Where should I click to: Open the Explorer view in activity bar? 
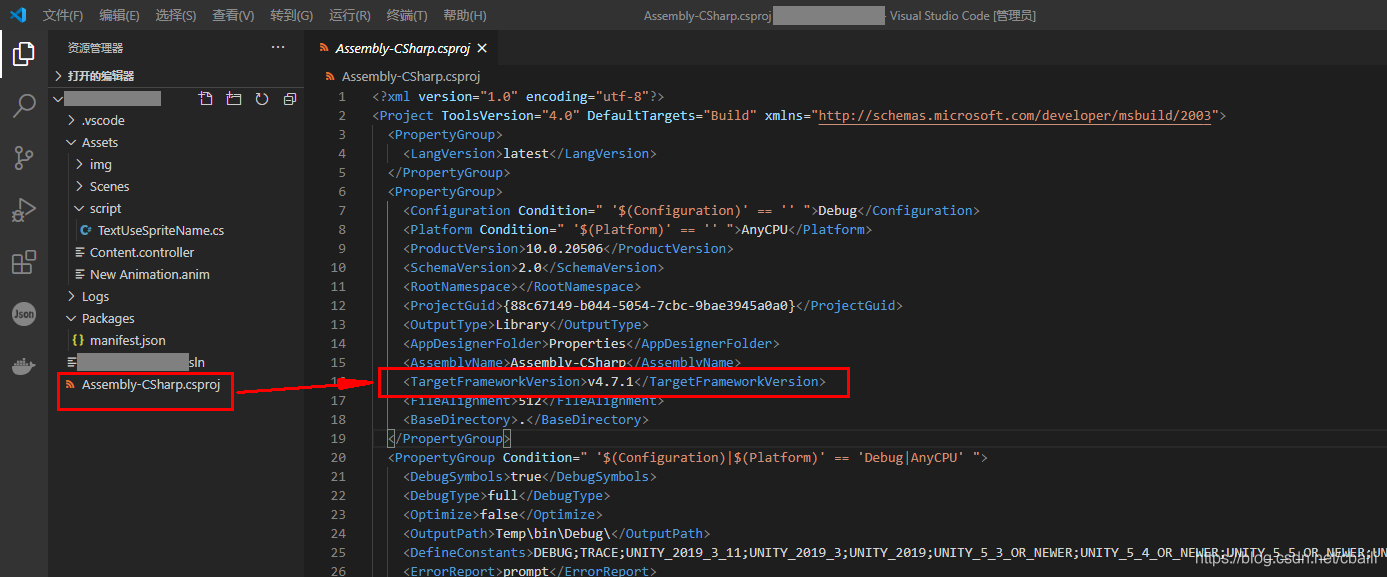[x=24, y=53]
